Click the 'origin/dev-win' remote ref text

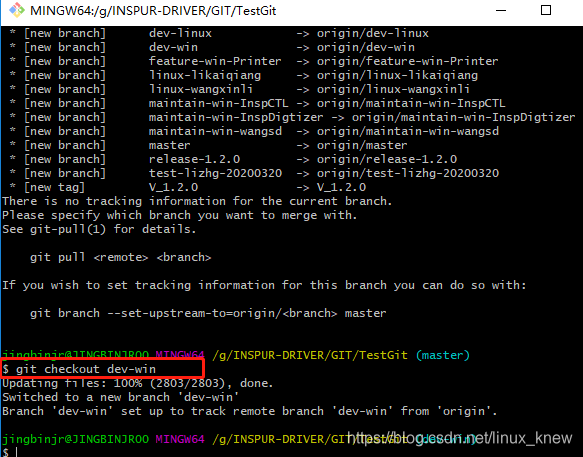[365, 47]
